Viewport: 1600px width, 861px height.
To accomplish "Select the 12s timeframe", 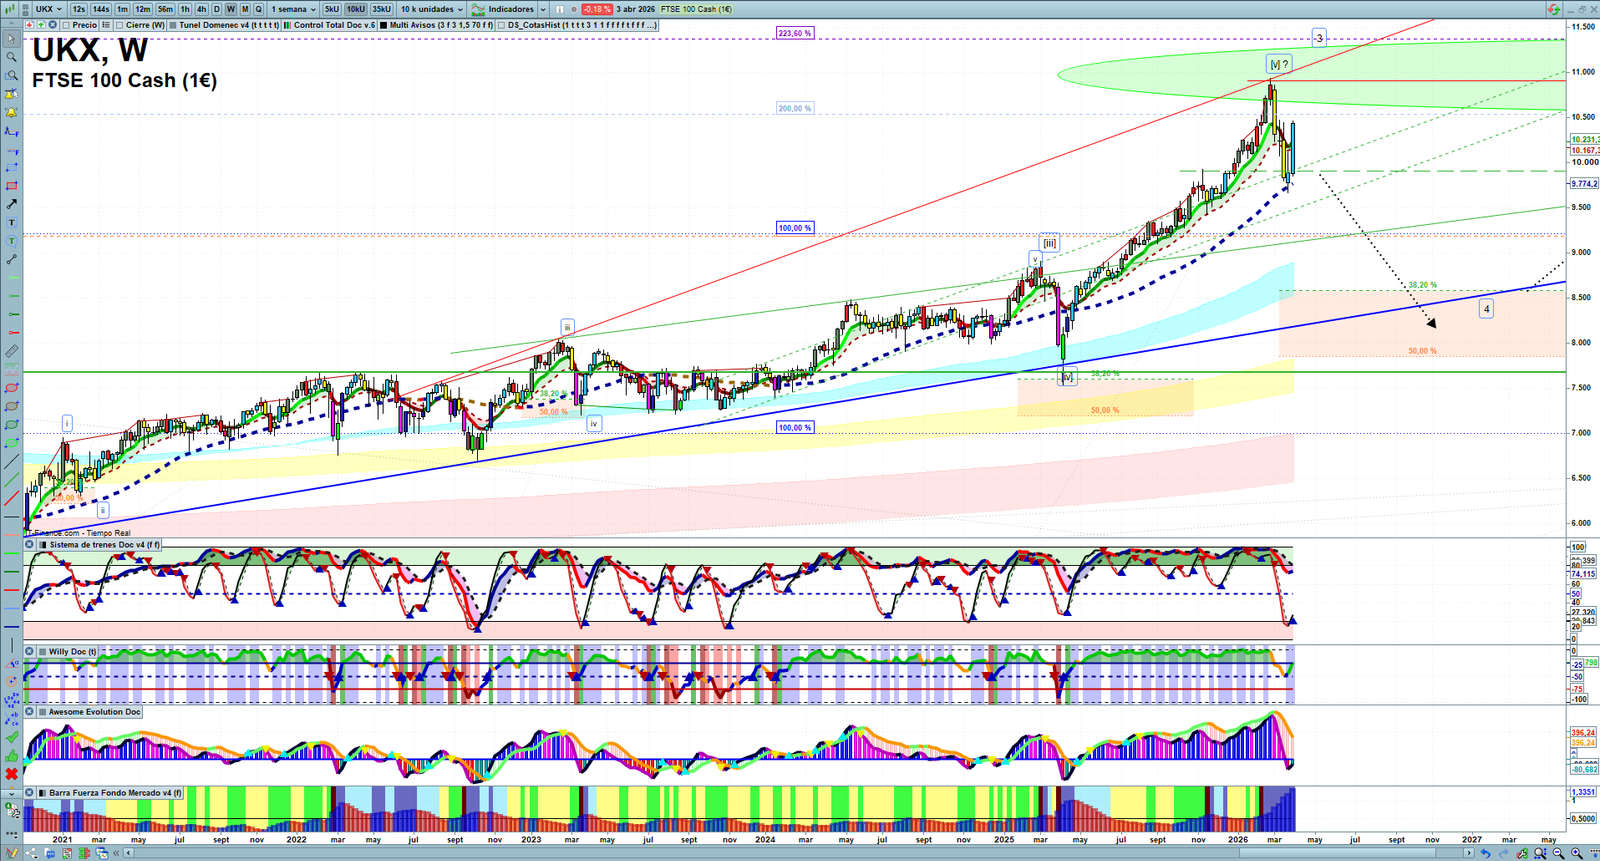I will coord(79,9).
